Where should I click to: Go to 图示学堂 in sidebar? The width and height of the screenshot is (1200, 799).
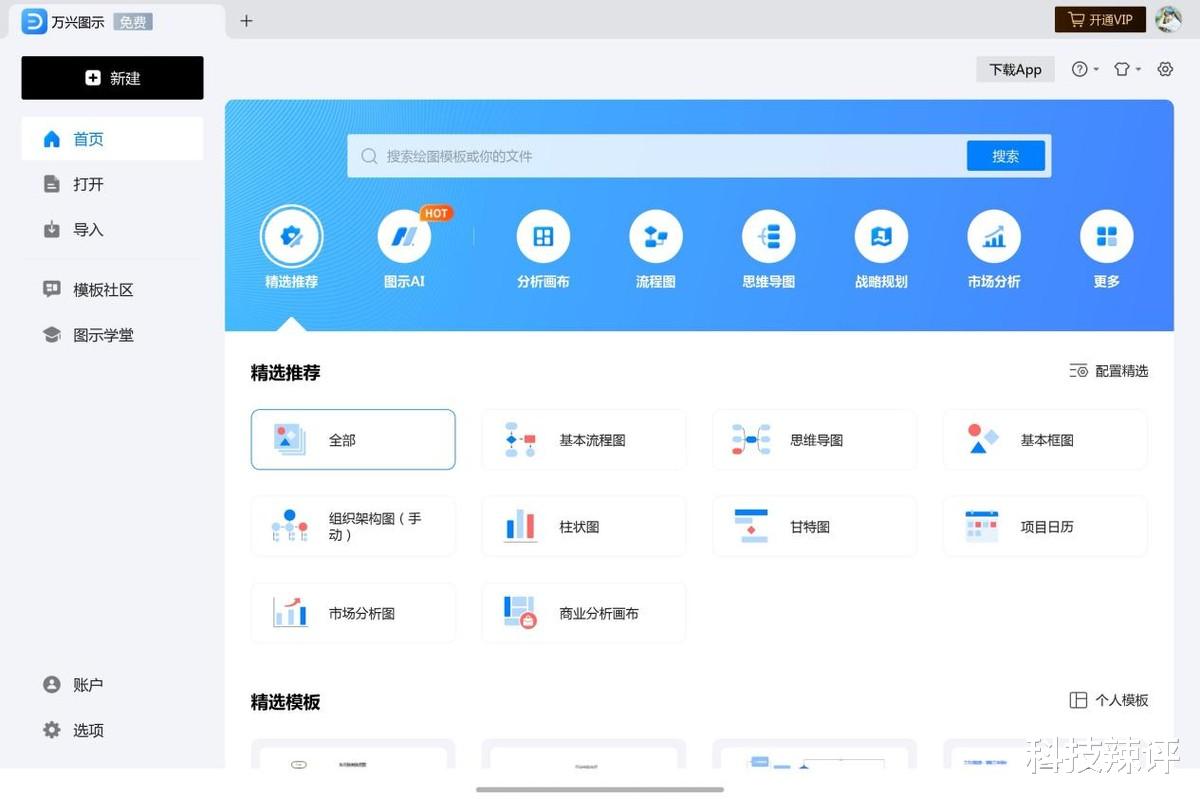112,335
